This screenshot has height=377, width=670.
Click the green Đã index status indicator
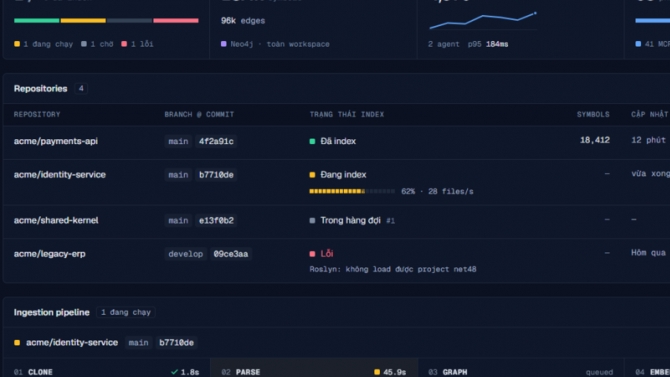pyautogui.click(x=312, y=141)
